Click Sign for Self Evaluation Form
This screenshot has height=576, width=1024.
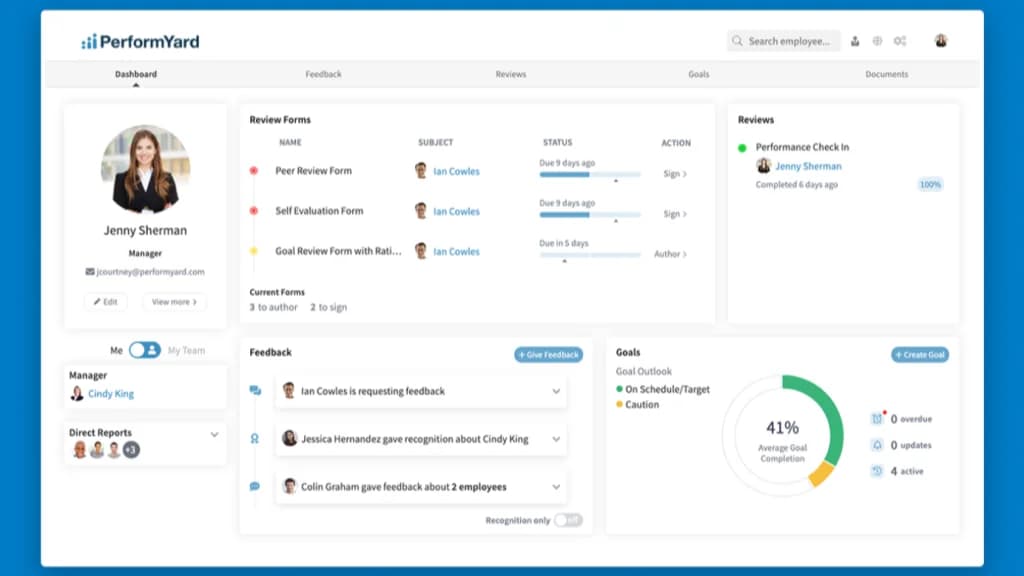pos(675,214)
